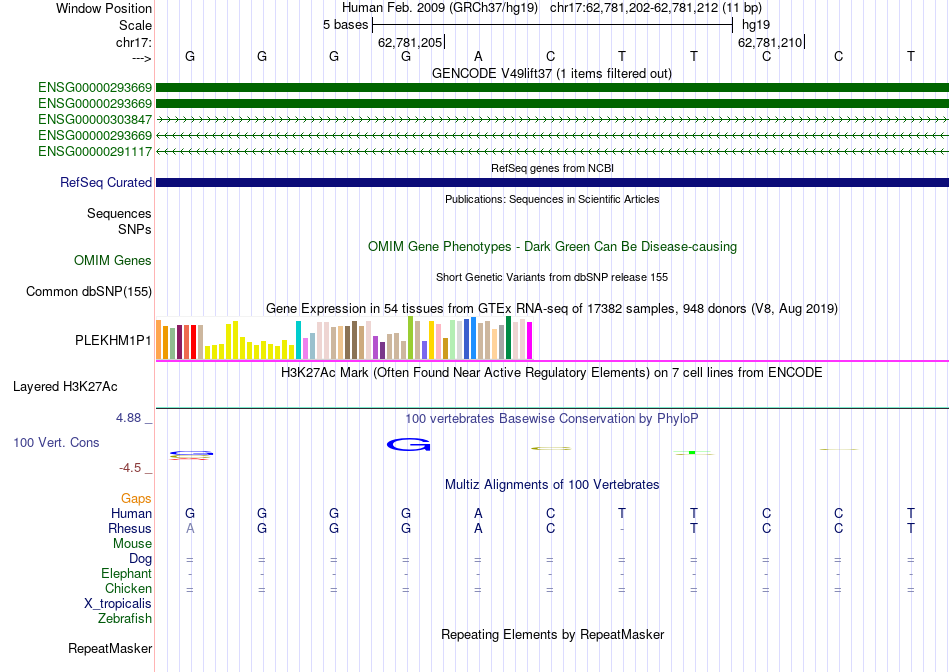Screen dimensions: 950x672
Task: Open 'Publications: Sequences in Scientific Articles' title
Action: [552, 199]
